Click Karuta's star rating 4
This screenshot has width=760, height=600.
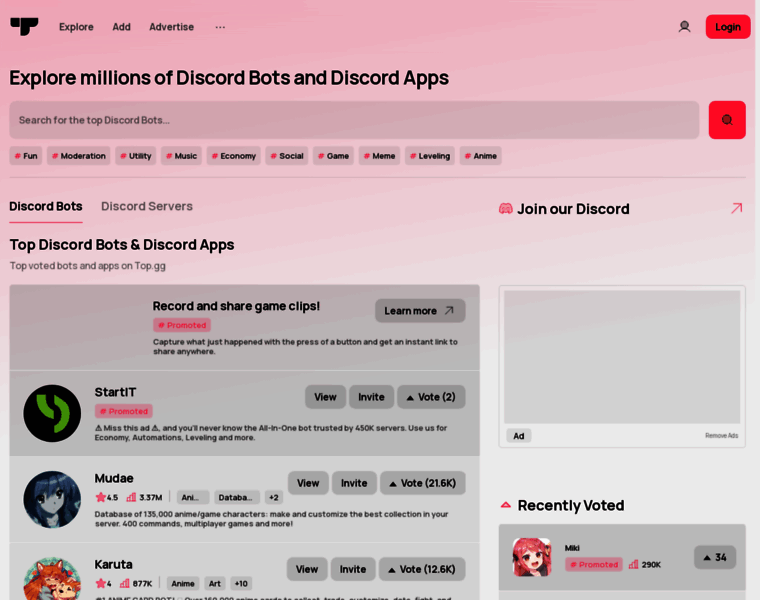103,584
